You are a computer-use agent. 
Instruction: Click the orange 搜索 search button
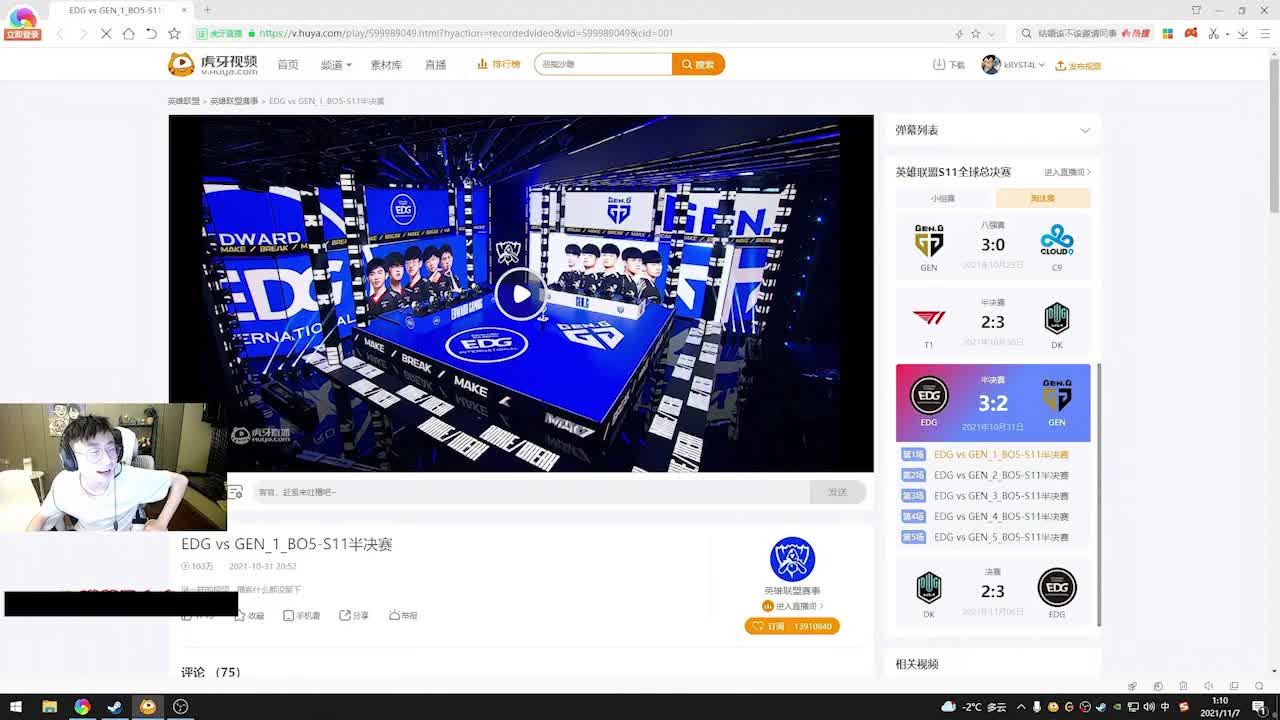pos(698,64)
